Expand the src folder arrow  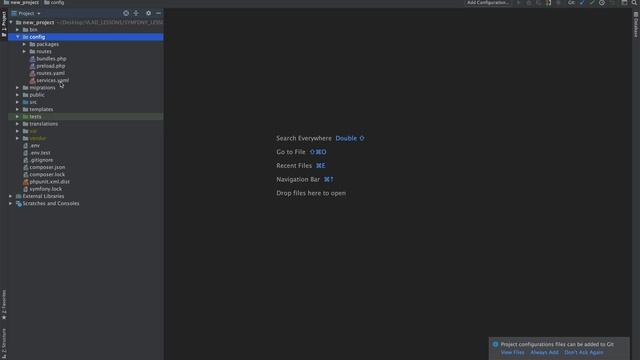coord(18,102)
